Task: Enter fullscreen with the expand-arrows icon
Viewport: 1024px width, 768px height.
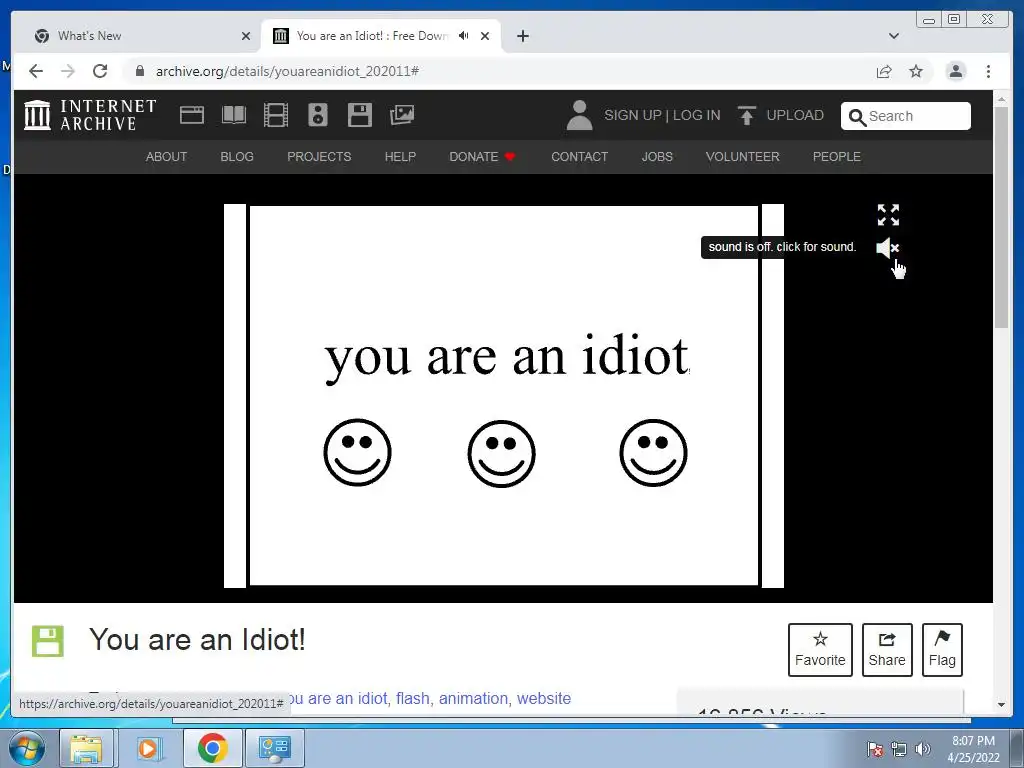Action: pyautogui.click(x=888, y=215)
